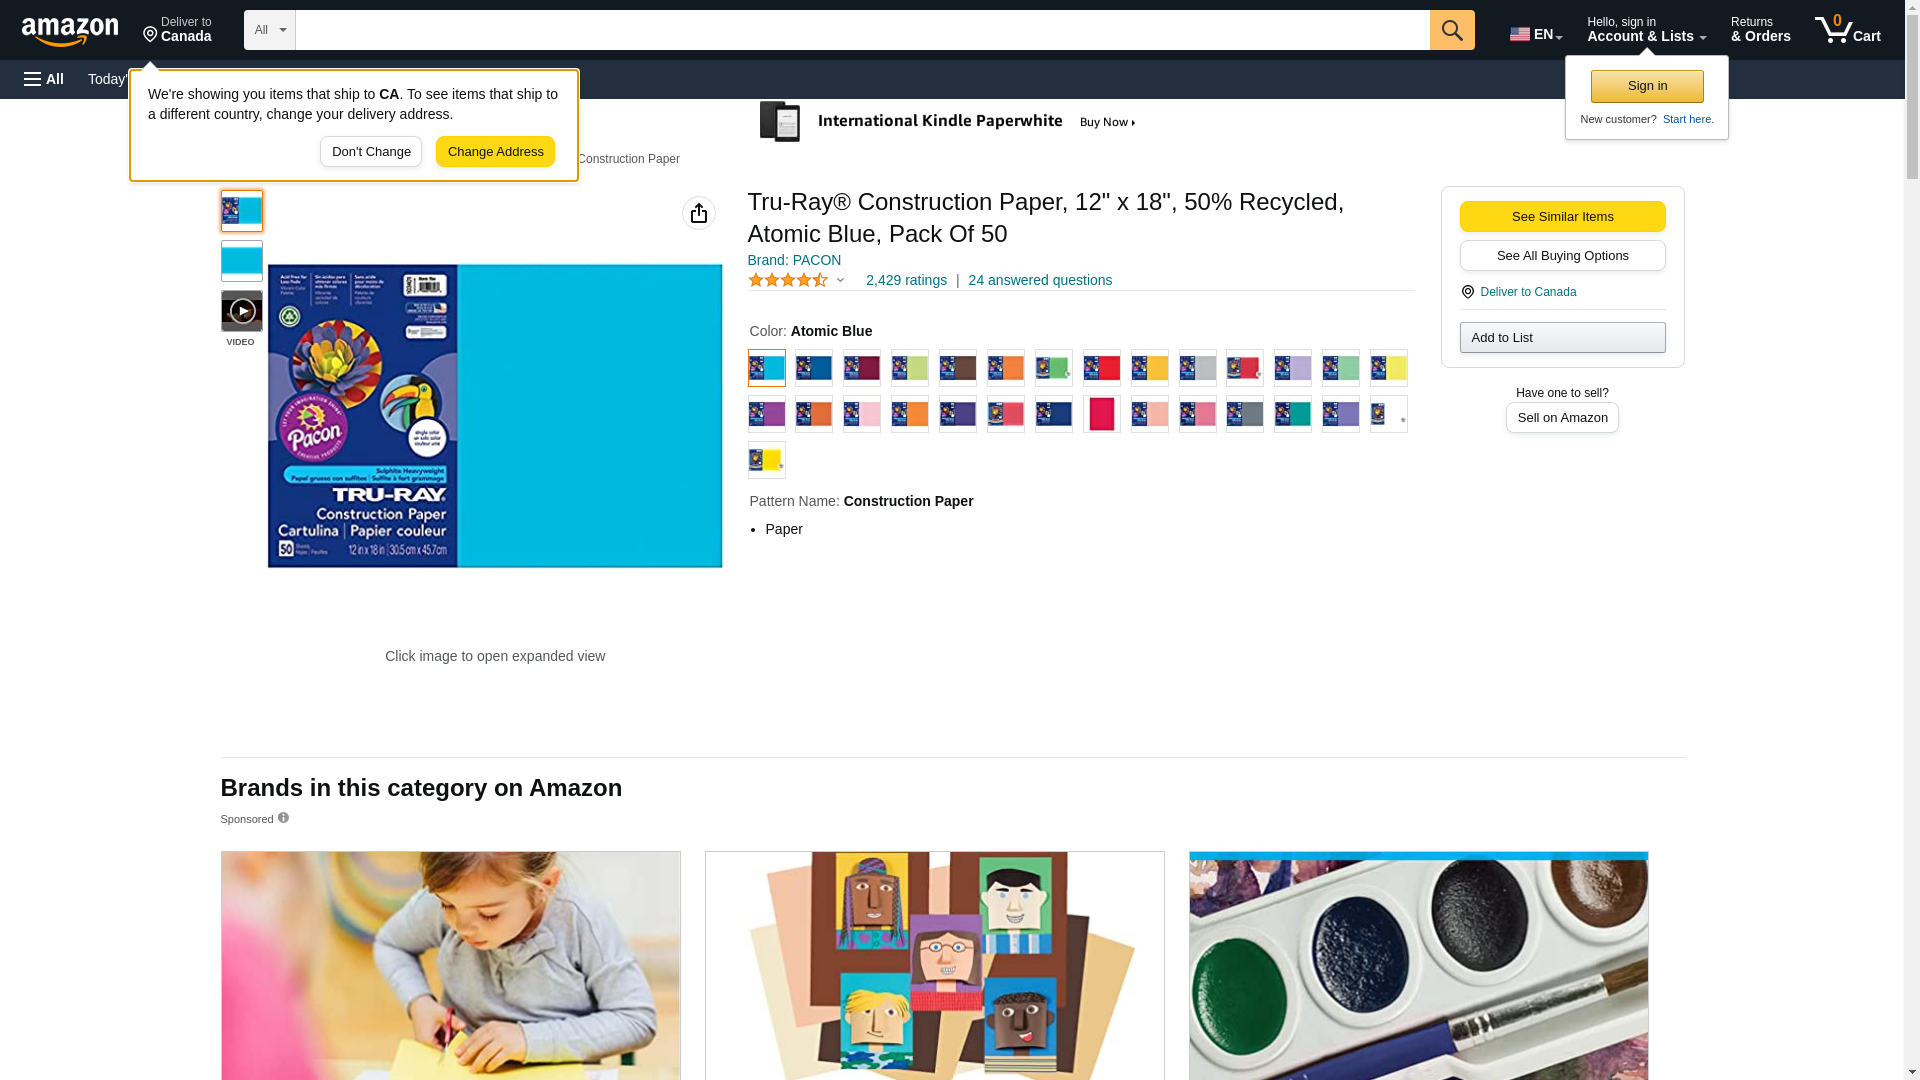
Task: Click the search magnifier button
Action: [1452, 30]
